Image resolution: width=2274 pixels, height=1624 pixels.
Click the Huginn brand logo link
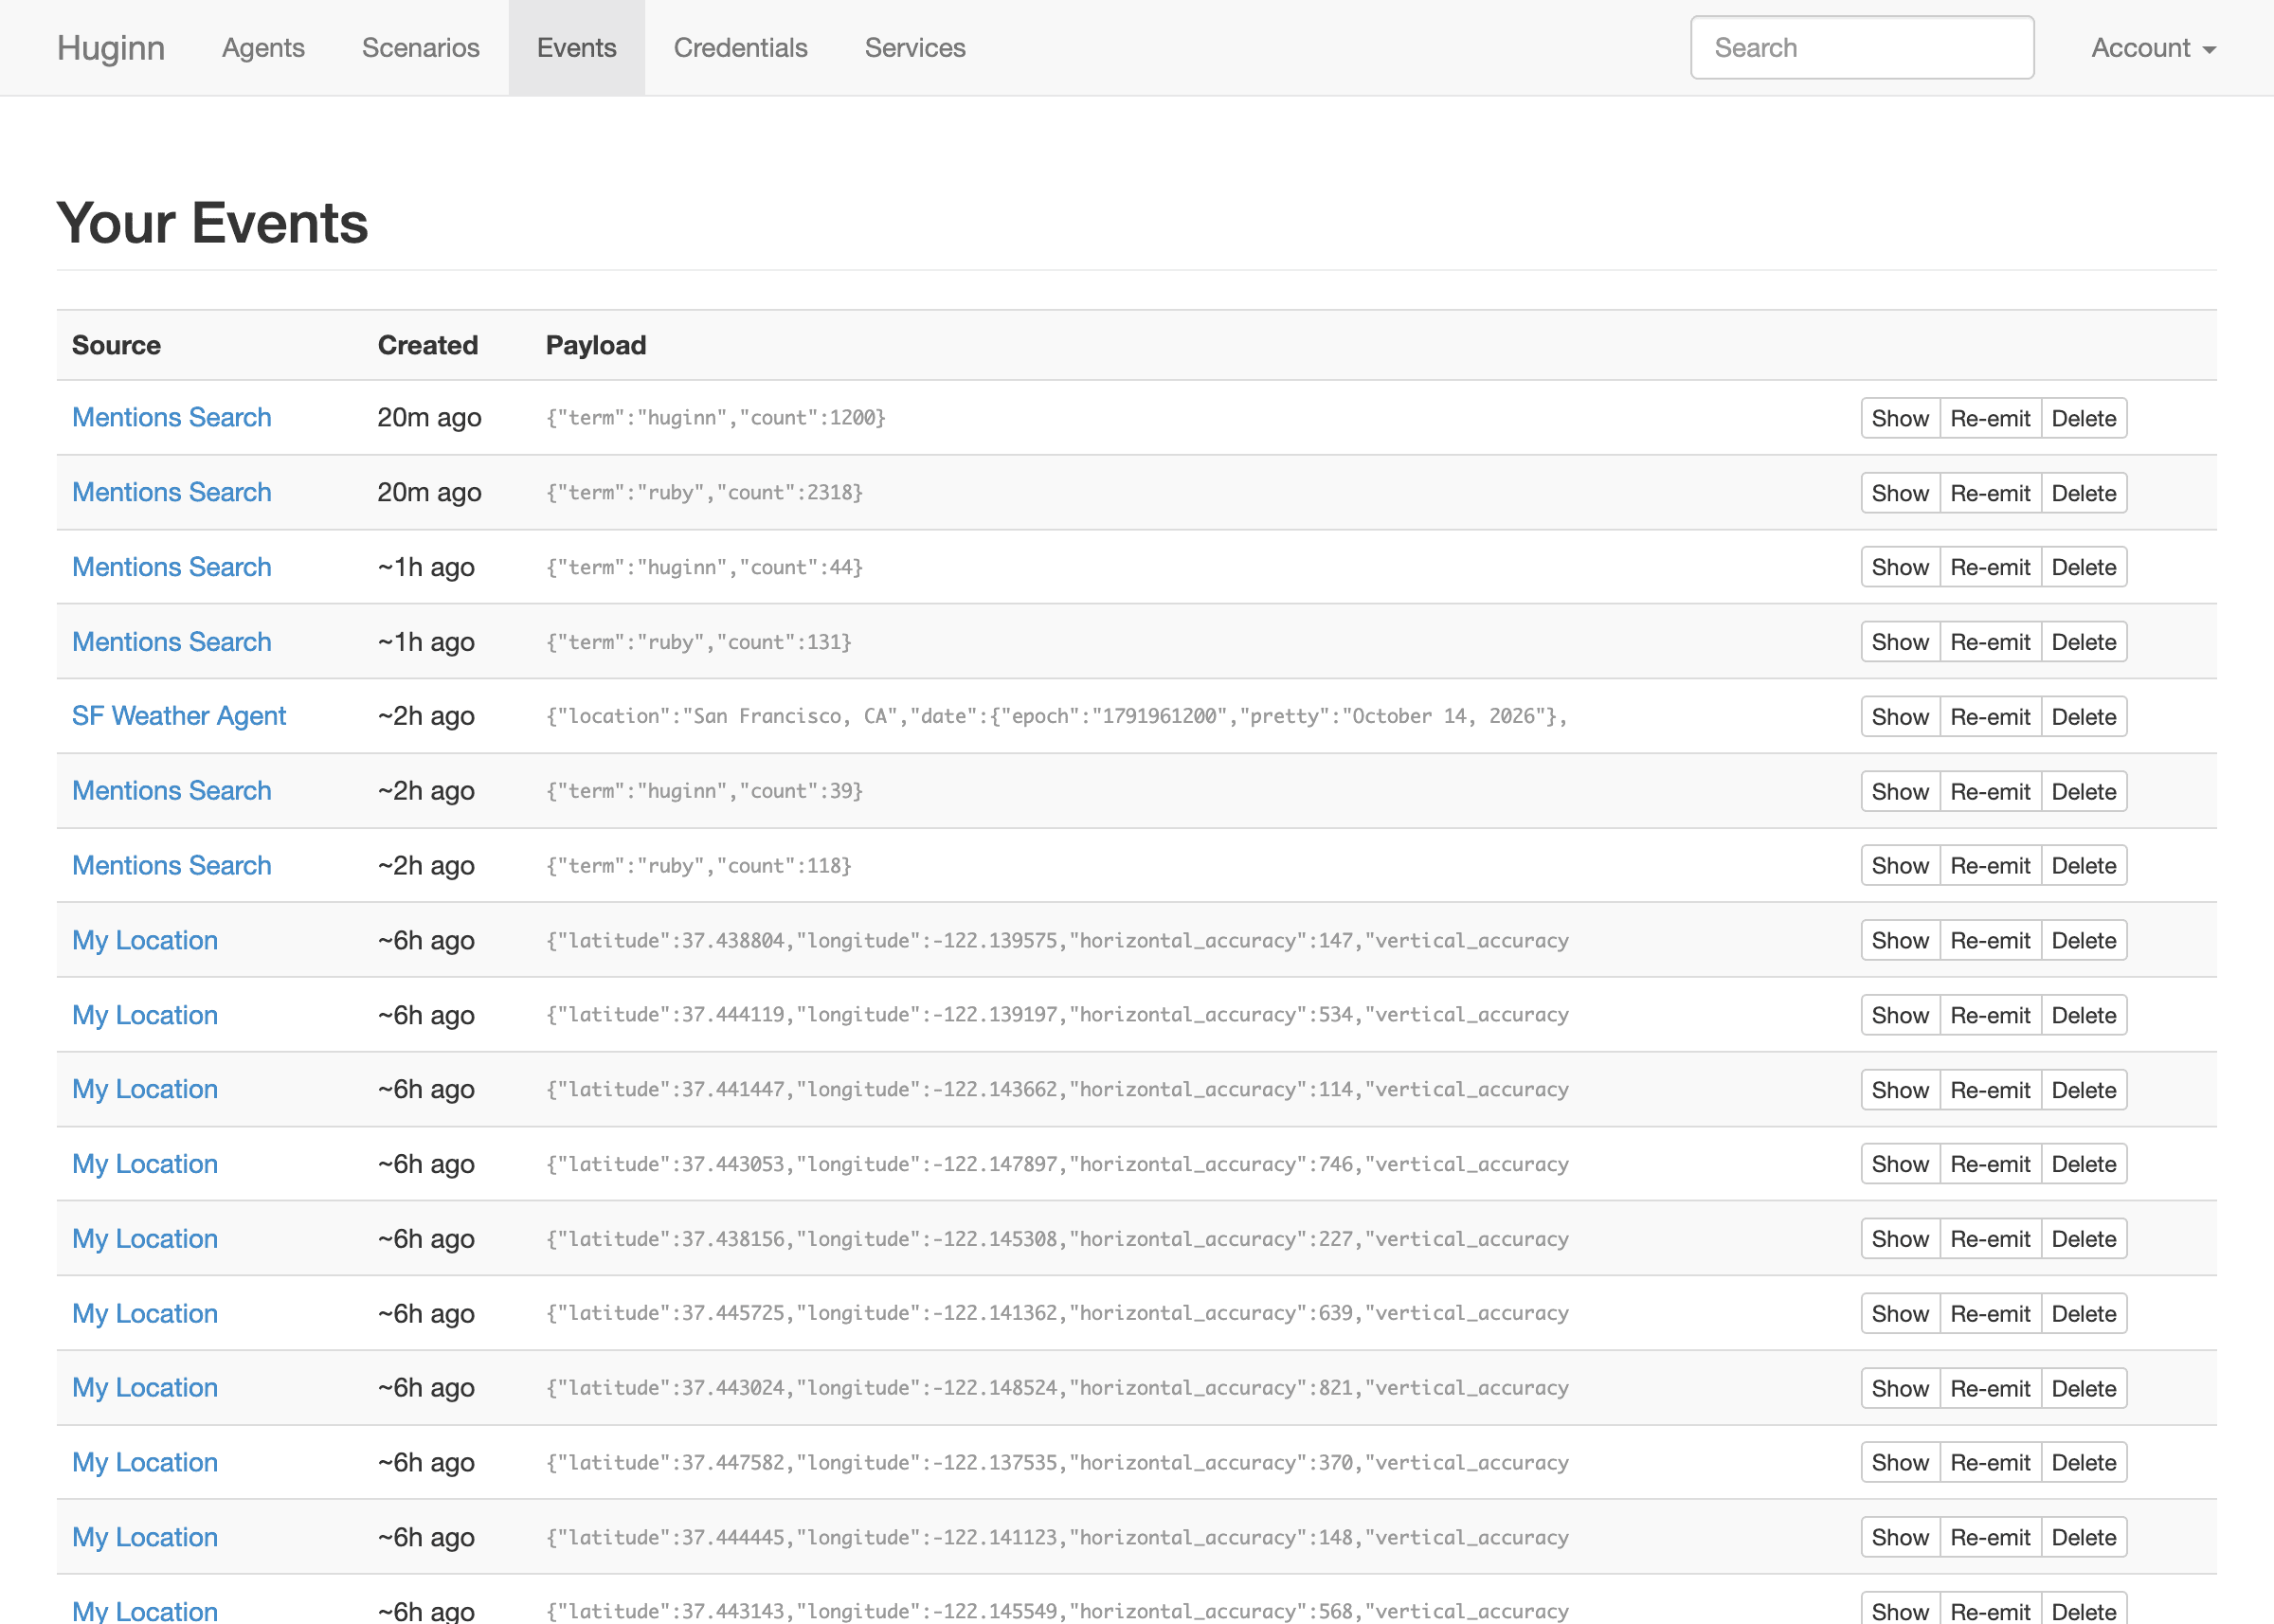click(x=111, y=48)
